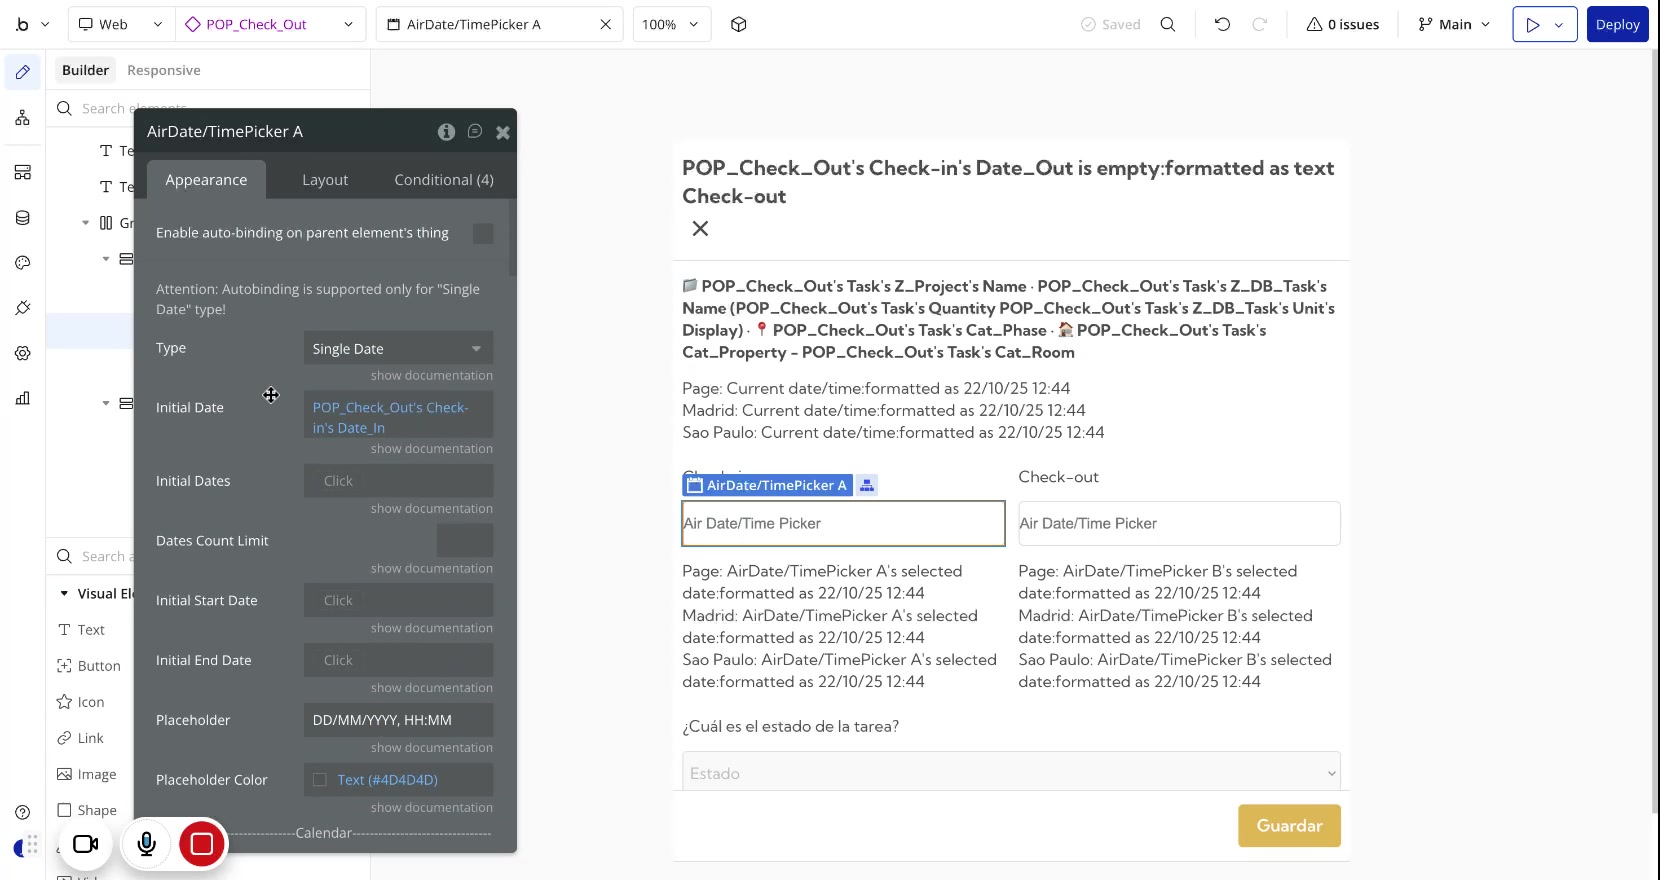Pick the Shape element from palette

pos(87,810)
